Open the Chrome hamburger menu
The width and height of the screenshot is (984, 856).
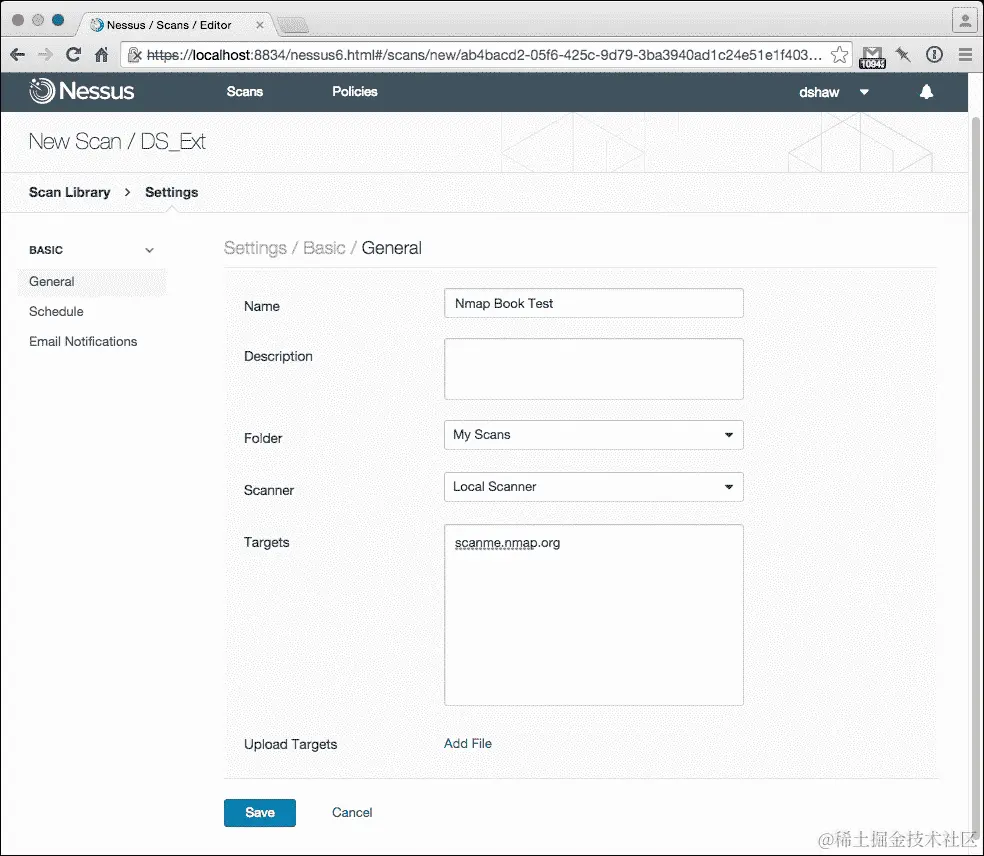(965, 55)
